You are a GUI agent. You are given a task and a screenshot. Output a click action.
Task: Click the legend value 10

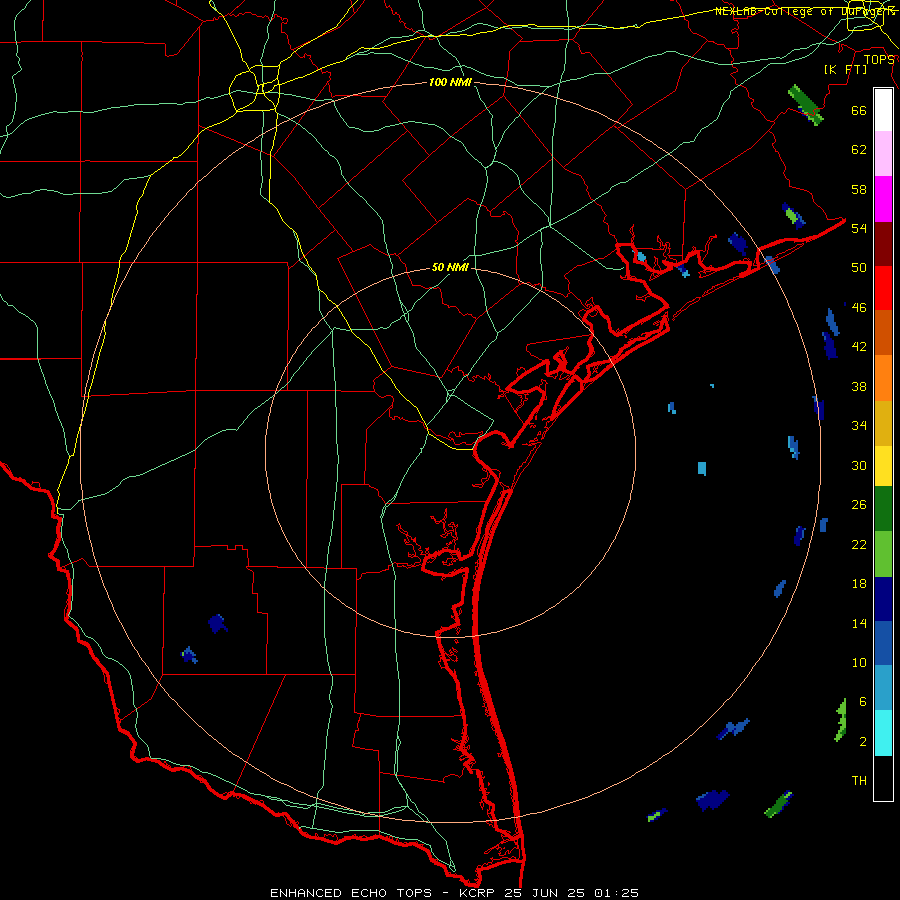pos(859,662)
